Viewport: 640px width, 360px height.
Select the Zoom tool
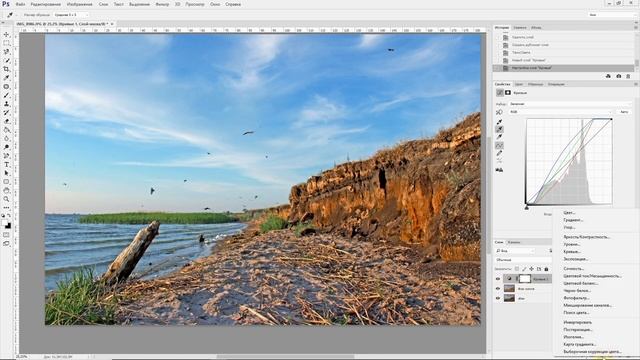tap(6, 199)
